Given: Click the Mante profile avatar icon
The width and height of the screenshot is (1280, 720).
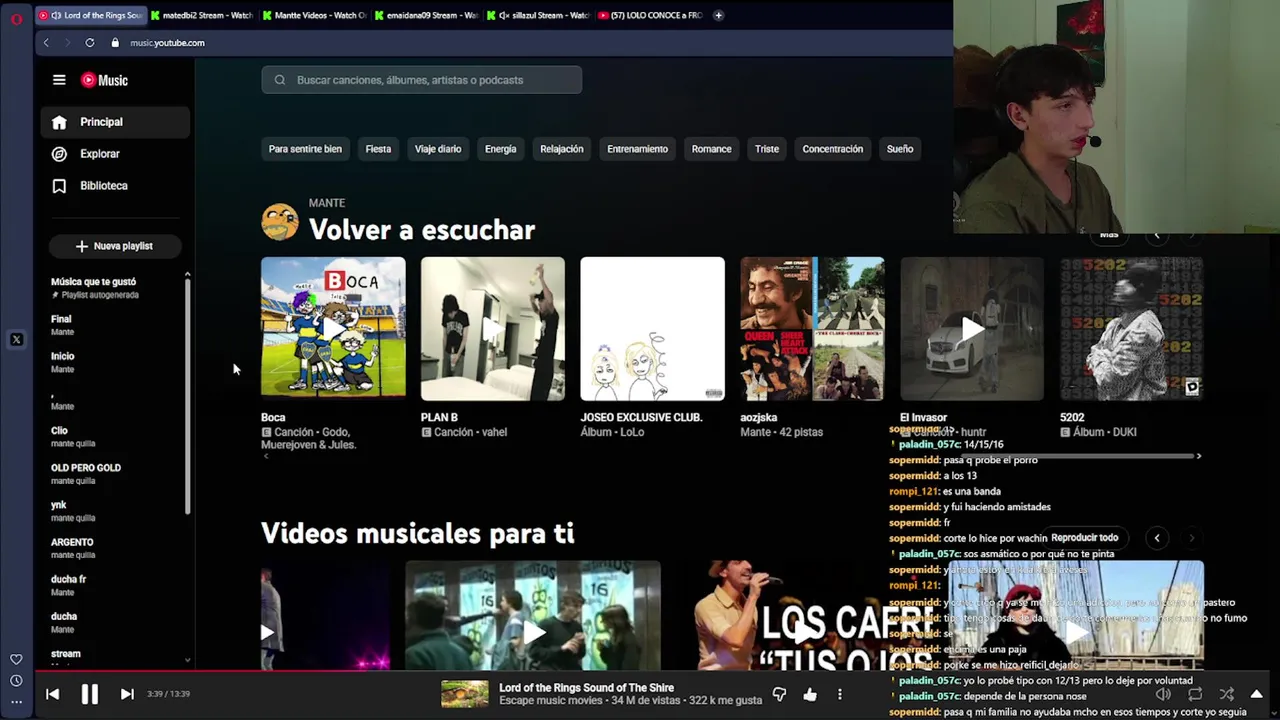Looking at the screenshot, I should [280, 222].
